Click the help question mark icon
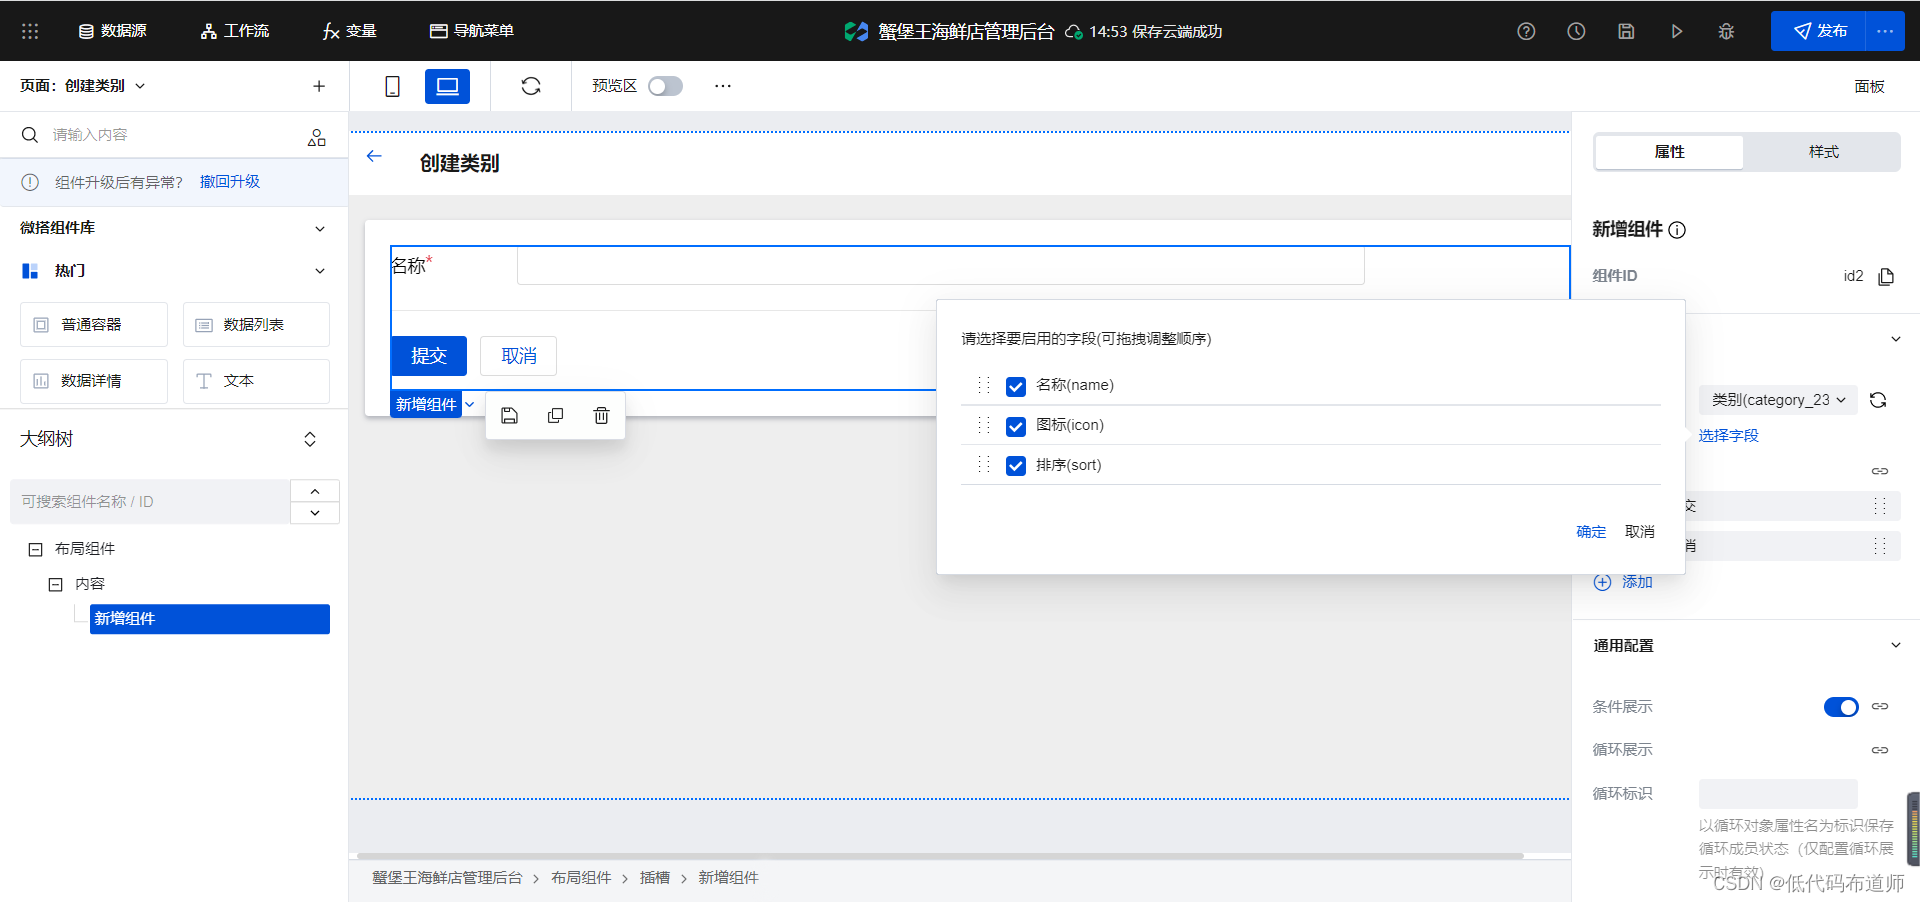 pyautogui.click(x=1526, y=31)
